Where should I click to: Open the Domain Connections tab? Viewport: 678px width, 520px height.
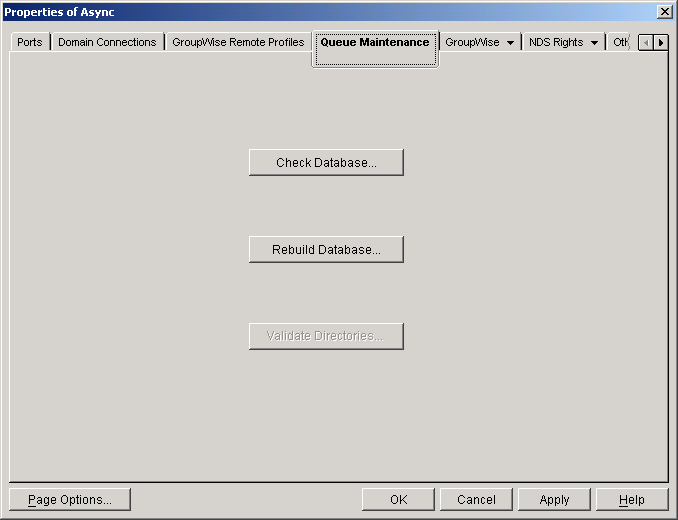(x=107, y=42)
